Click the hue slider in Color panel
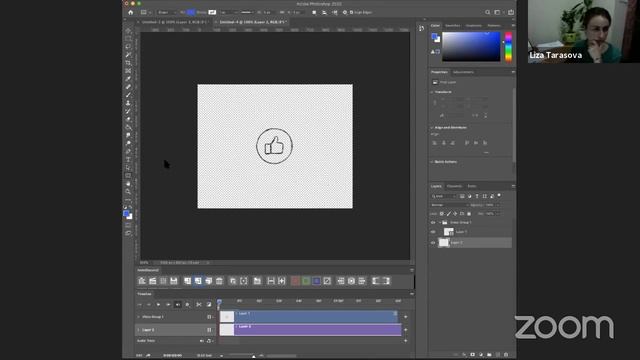 point(508,47)
